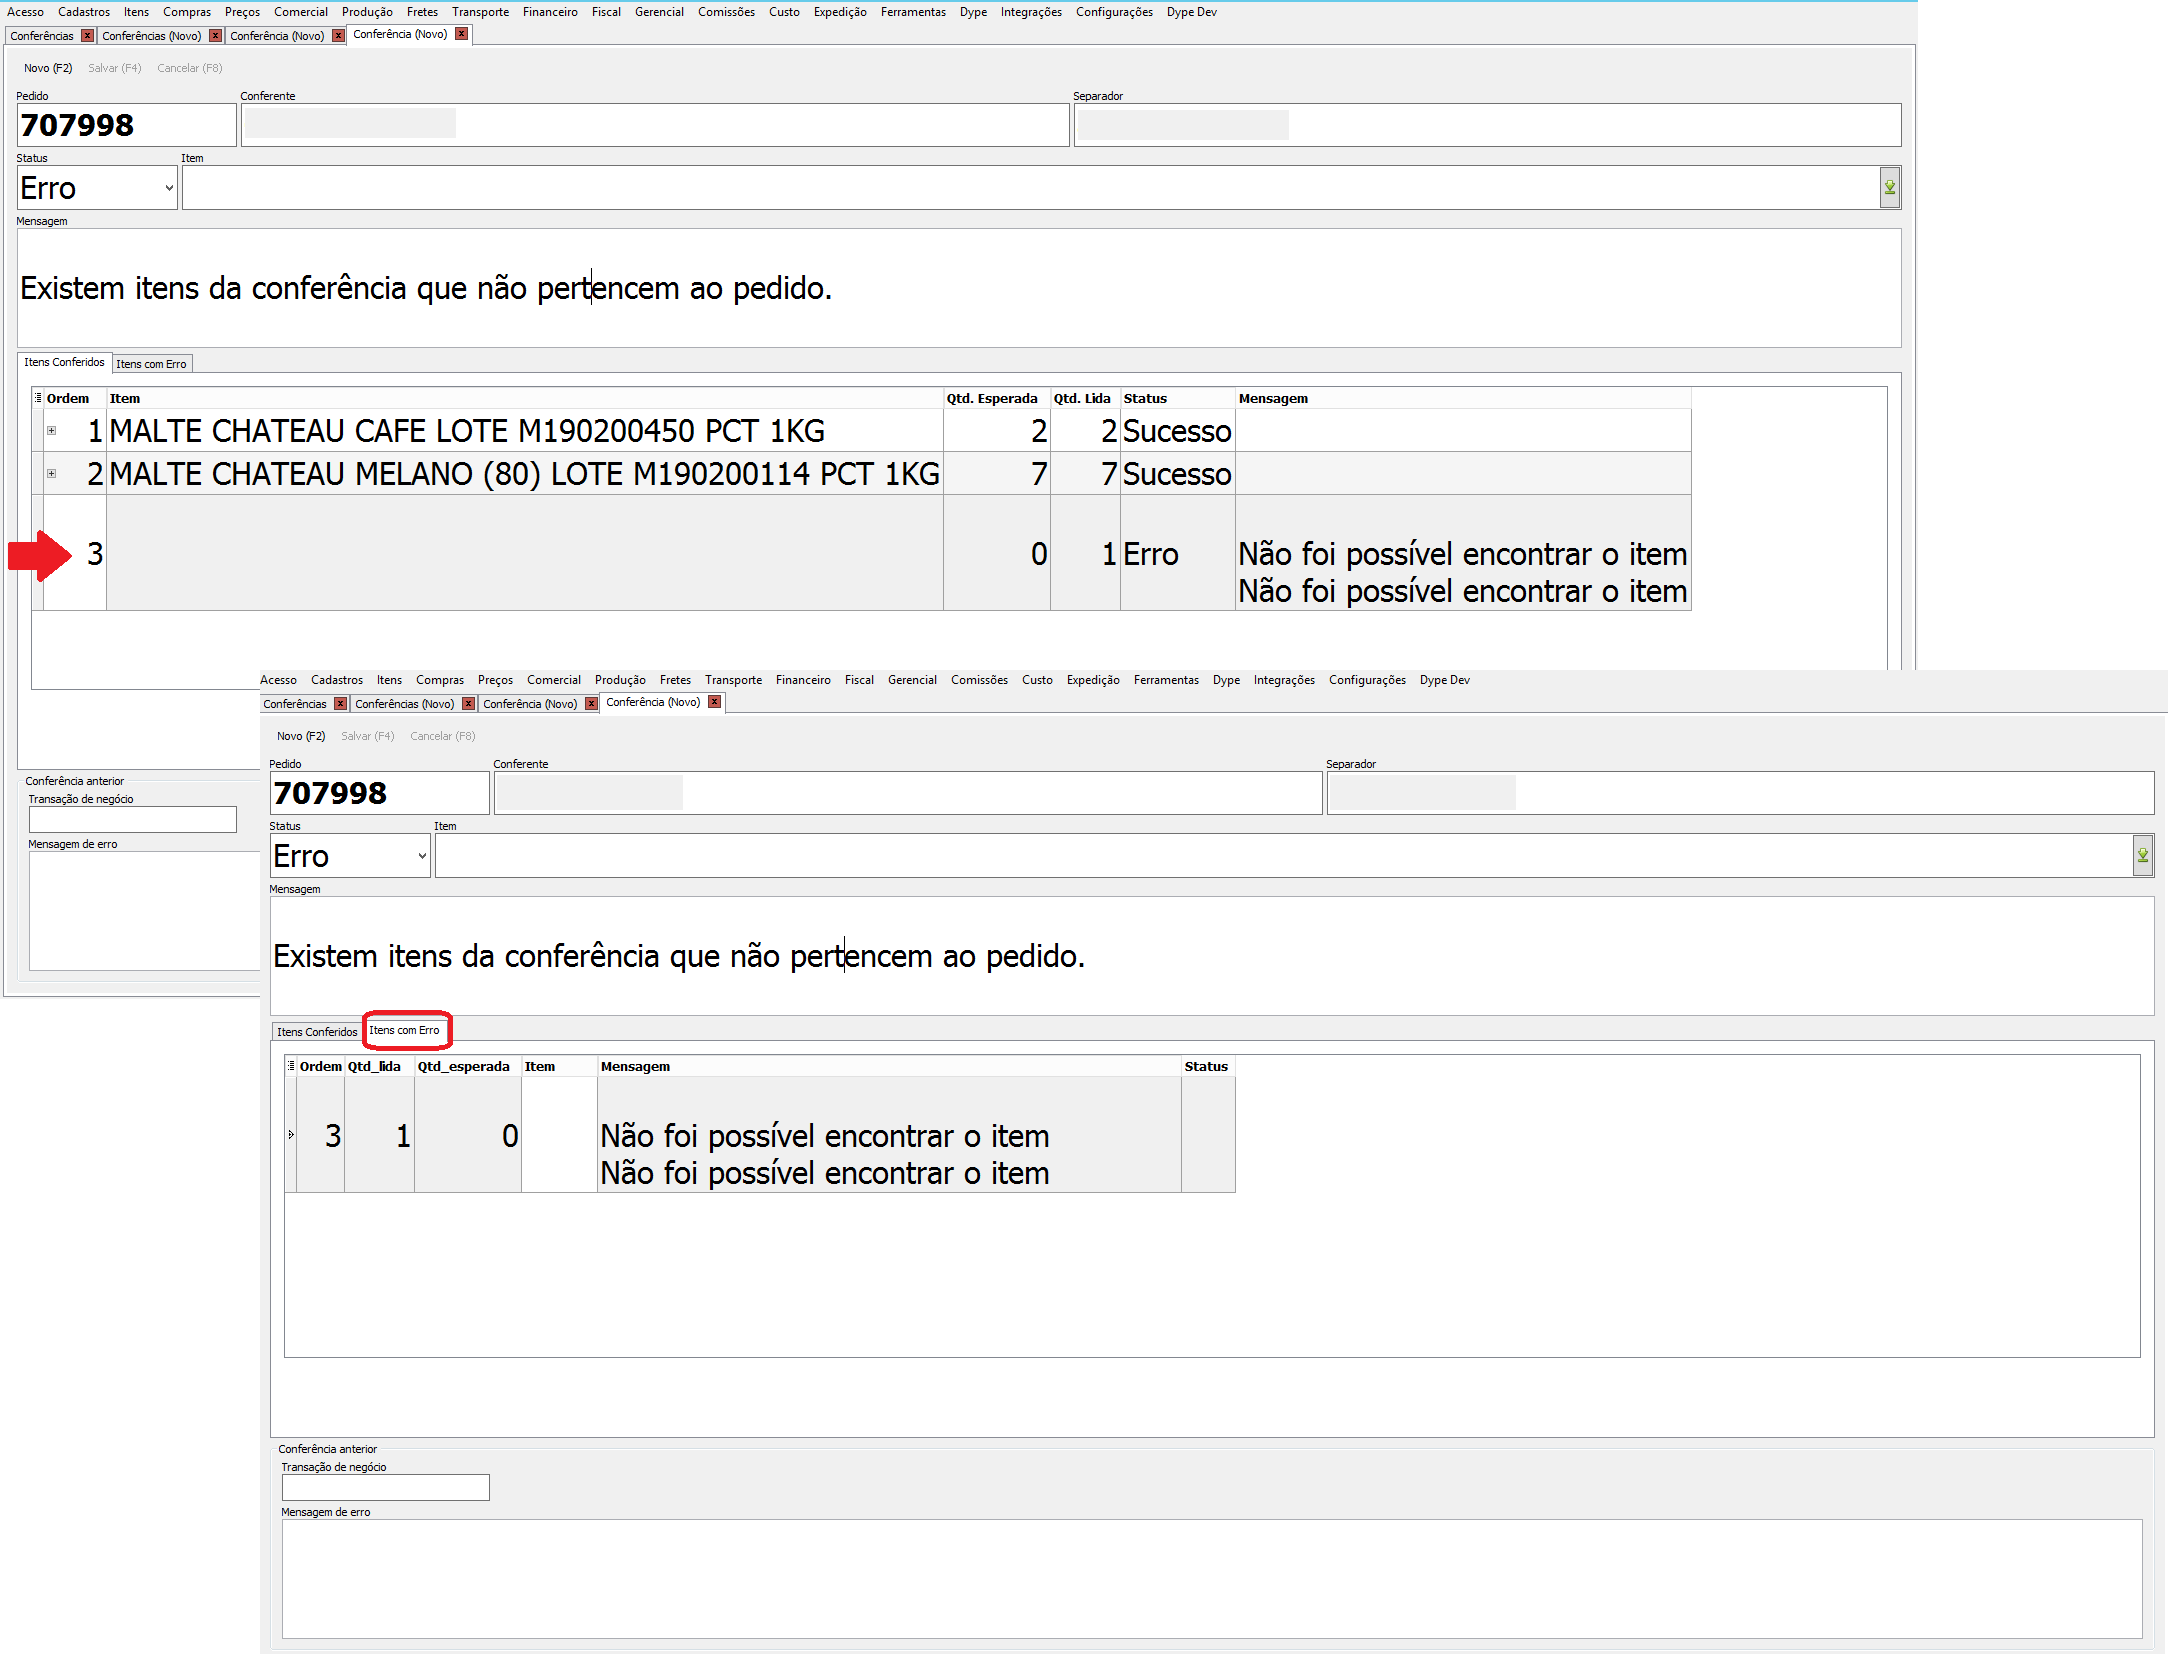The height and width of the screenshot is (1654, 2168).
Task: Select the Sucesso status cell of MALTE CHATEAU CAFE
Action: [x=1177, y=431]
